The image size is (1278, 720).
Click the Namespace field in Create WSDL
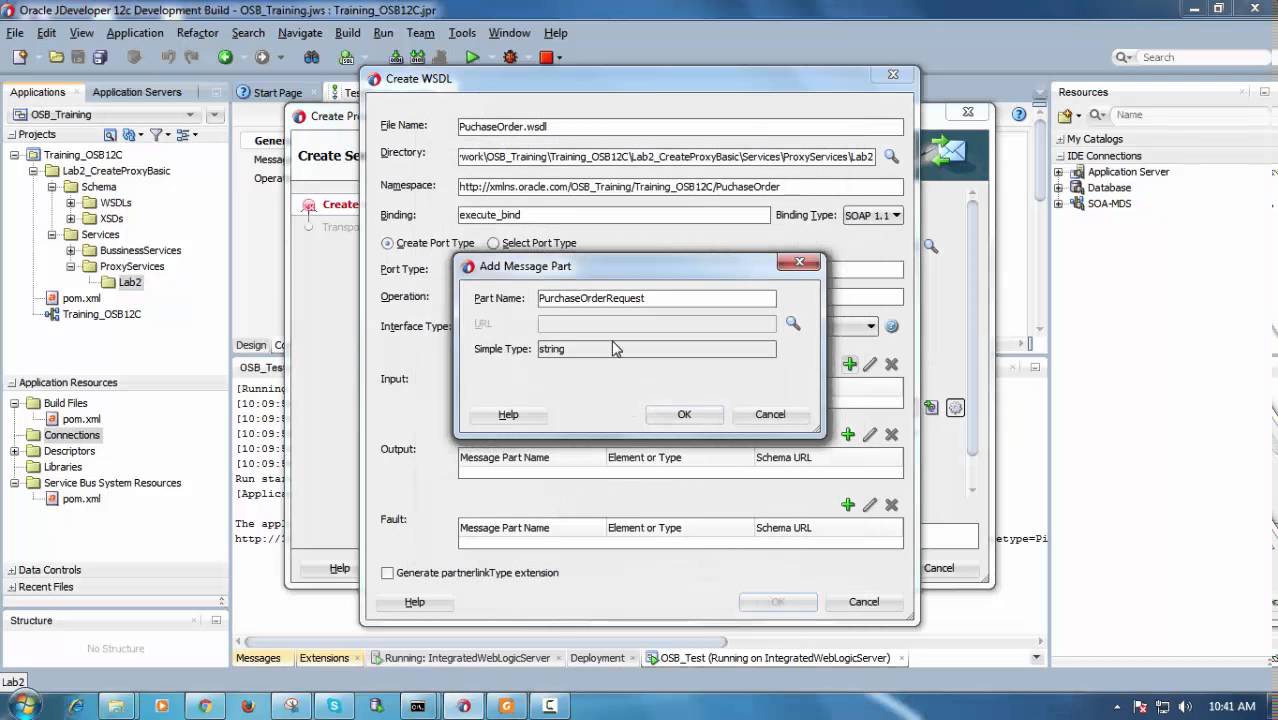tap(681, 187)
